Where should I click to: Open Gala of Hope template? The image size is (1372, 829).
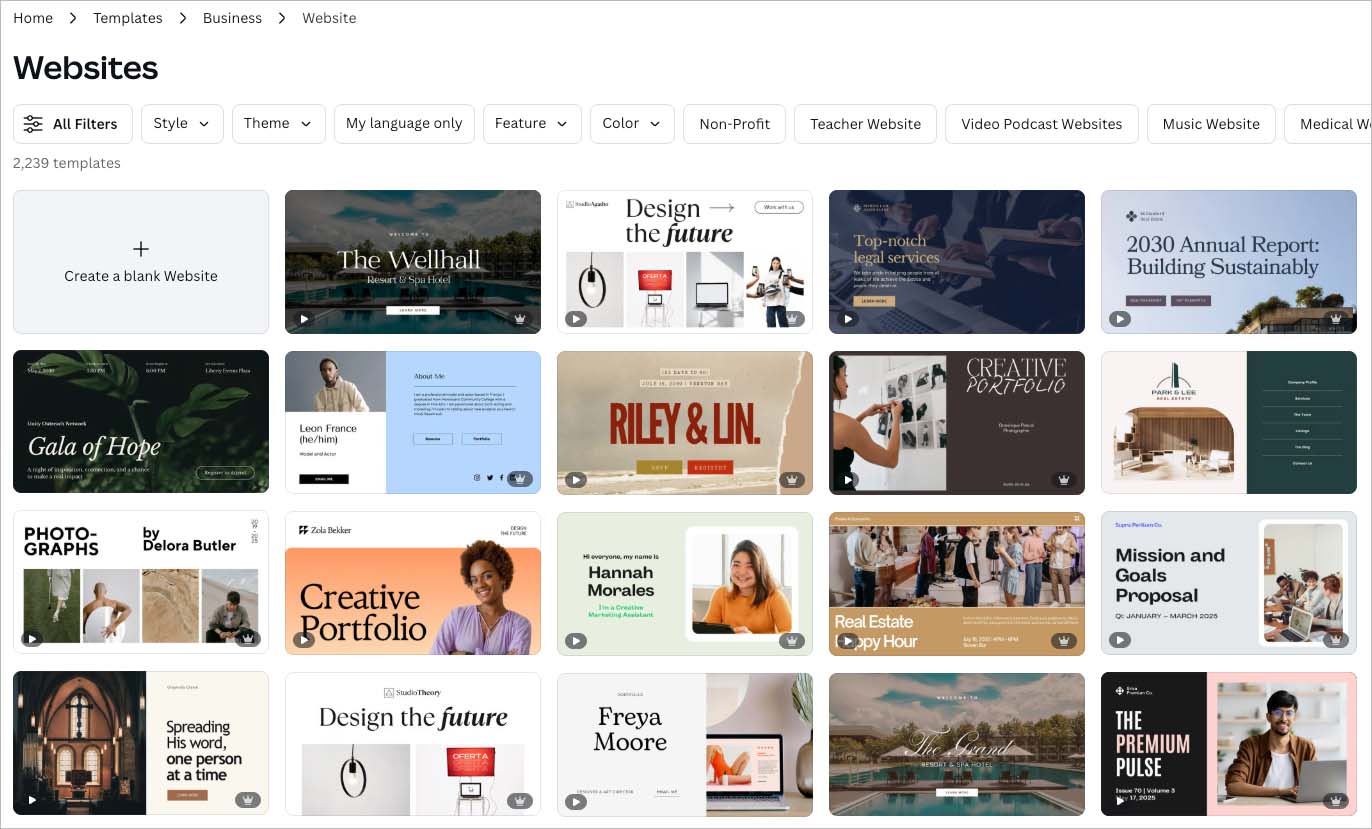(x=141, y=422)
